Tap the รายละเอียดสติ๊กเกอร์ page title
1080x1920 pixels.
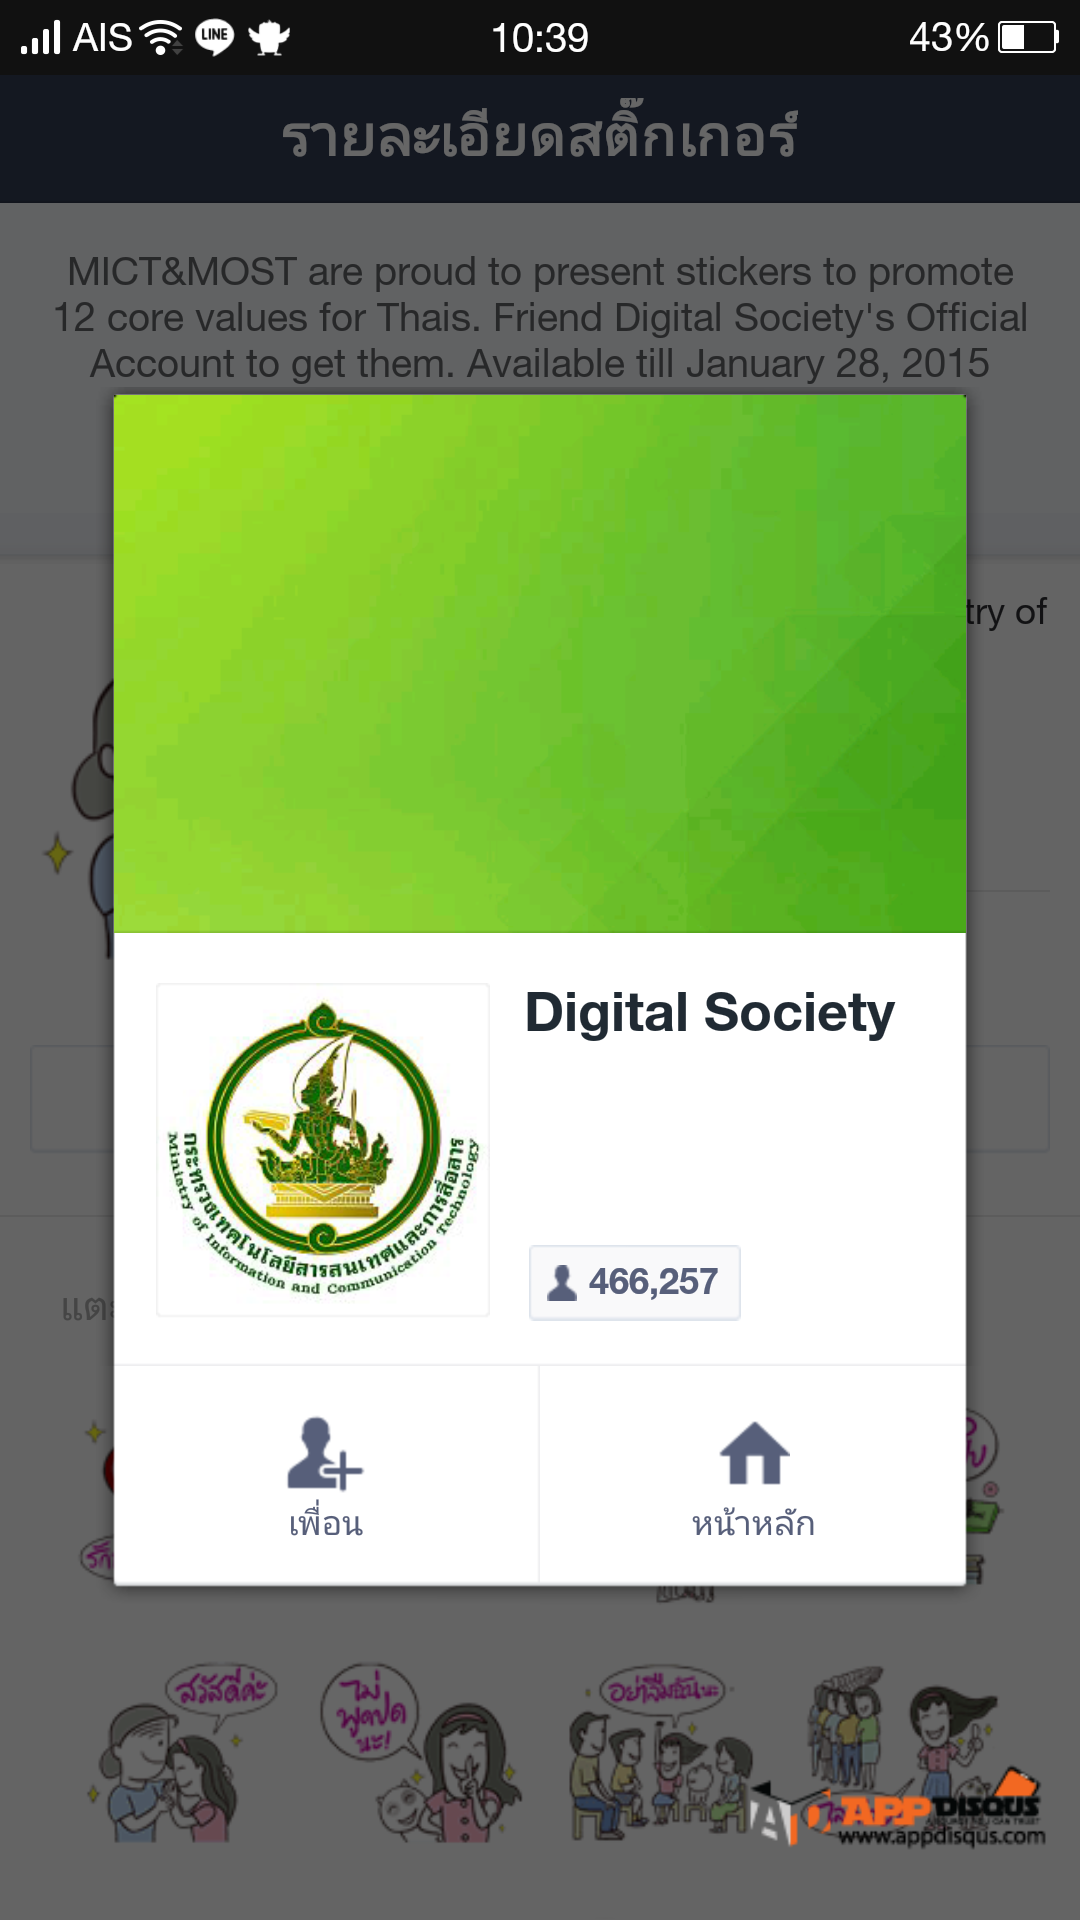[540, 136]
